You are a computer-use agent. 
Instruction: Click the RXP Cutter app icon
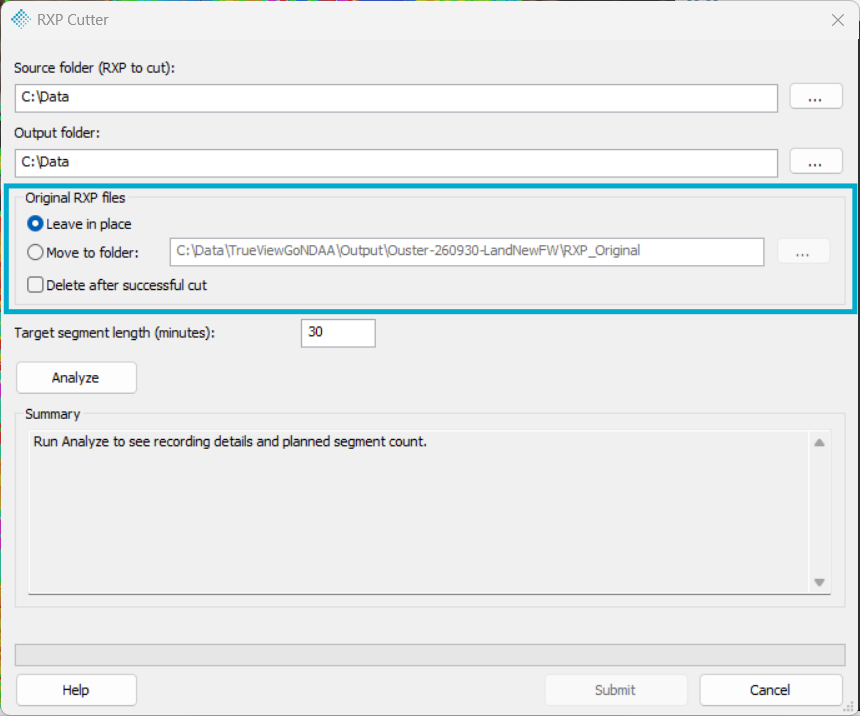[21, 19]
